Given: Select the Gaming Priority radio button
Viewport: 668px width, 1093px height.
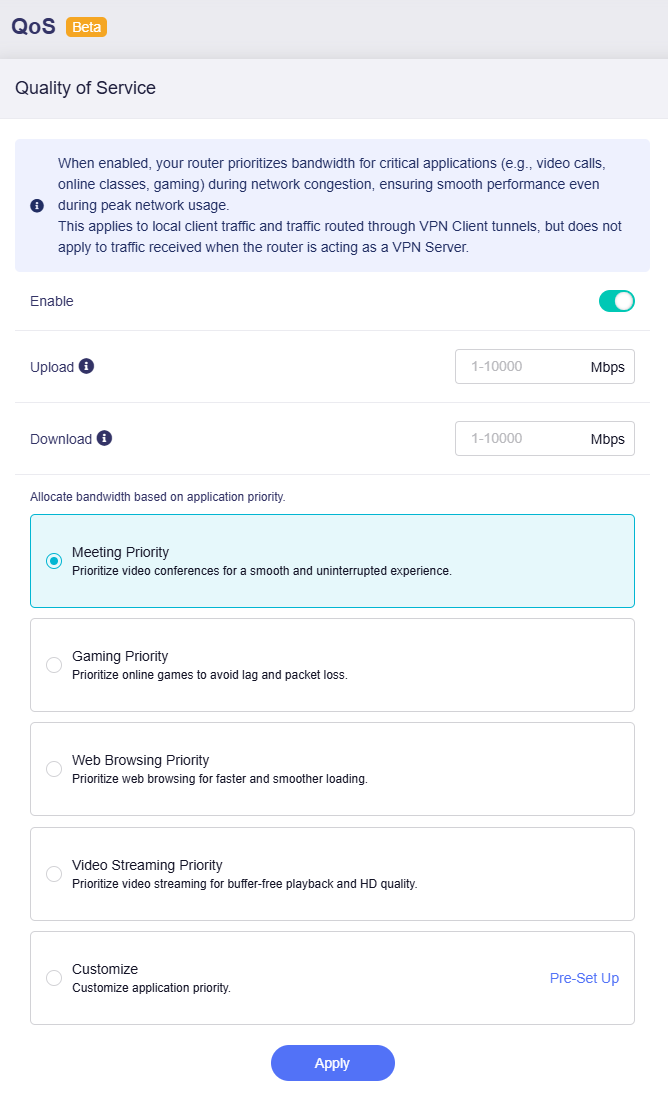Looking at the screenshot, I should [54, 665].
